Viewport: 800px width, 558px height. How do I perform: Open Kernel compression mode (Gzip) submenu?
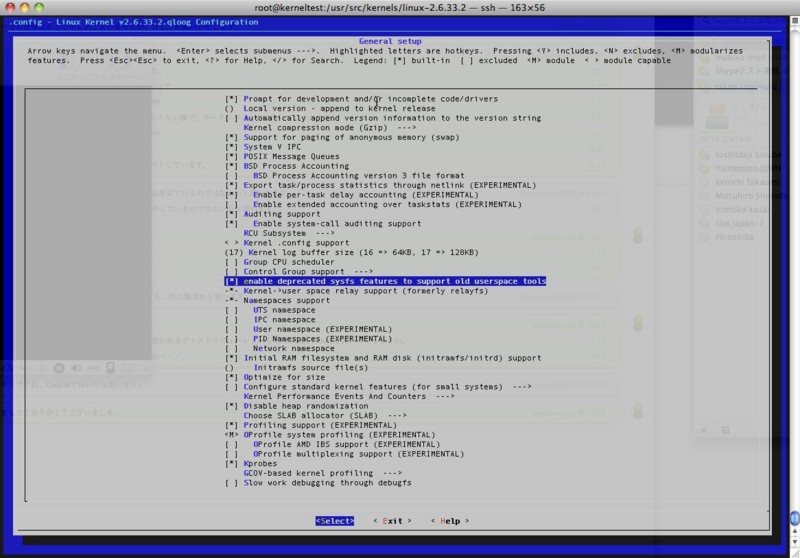330,128
